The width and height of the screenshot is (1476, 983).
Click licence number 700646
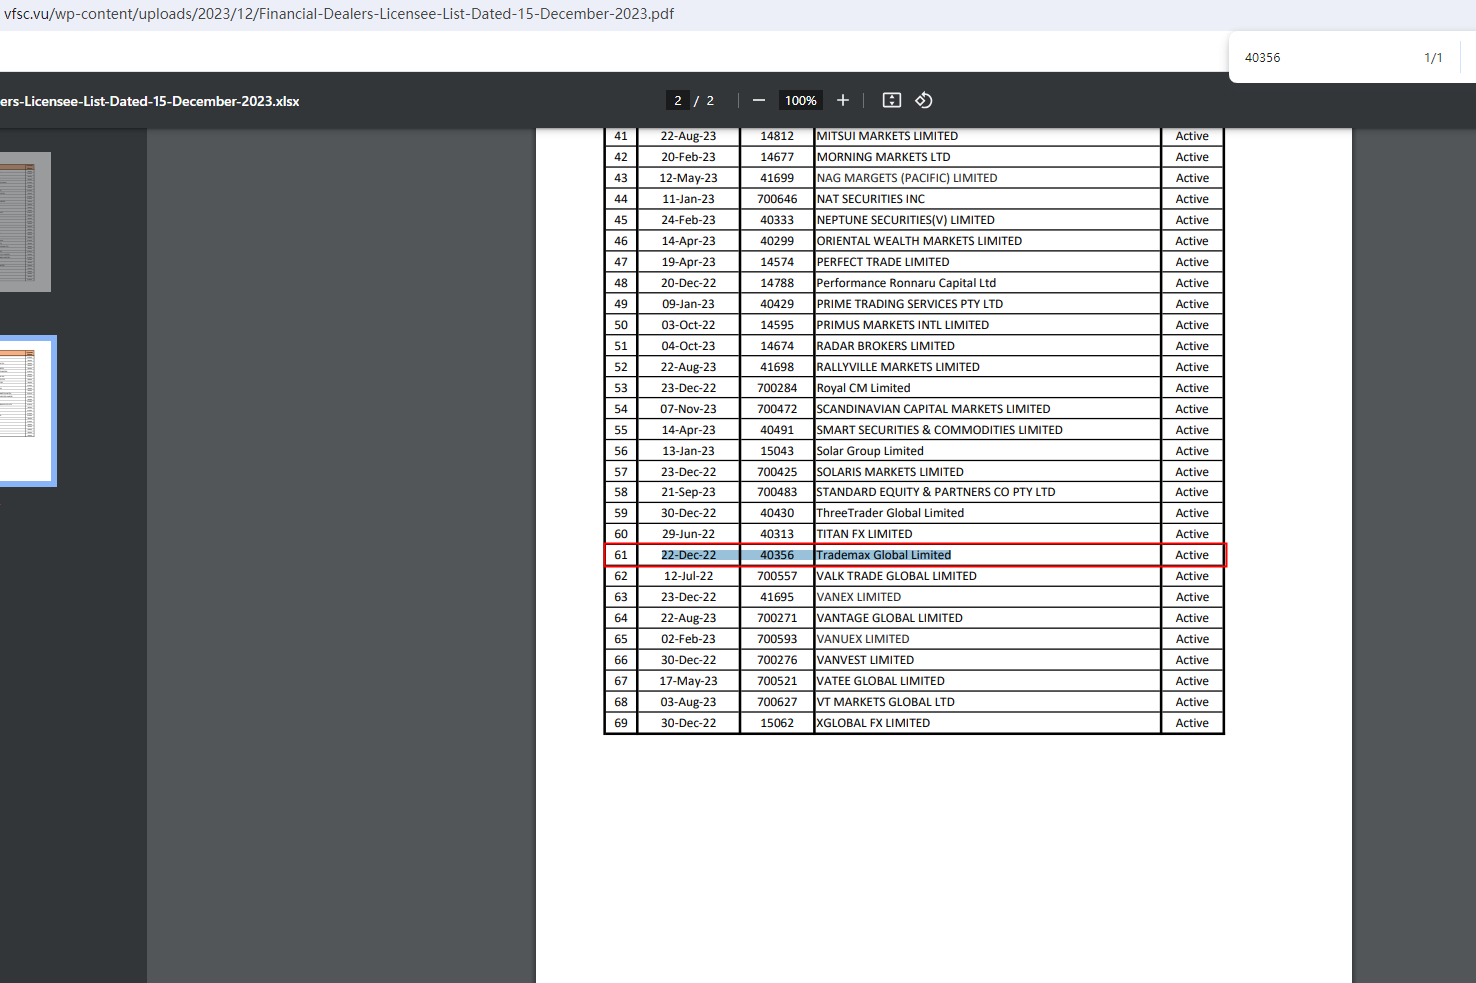777,199
